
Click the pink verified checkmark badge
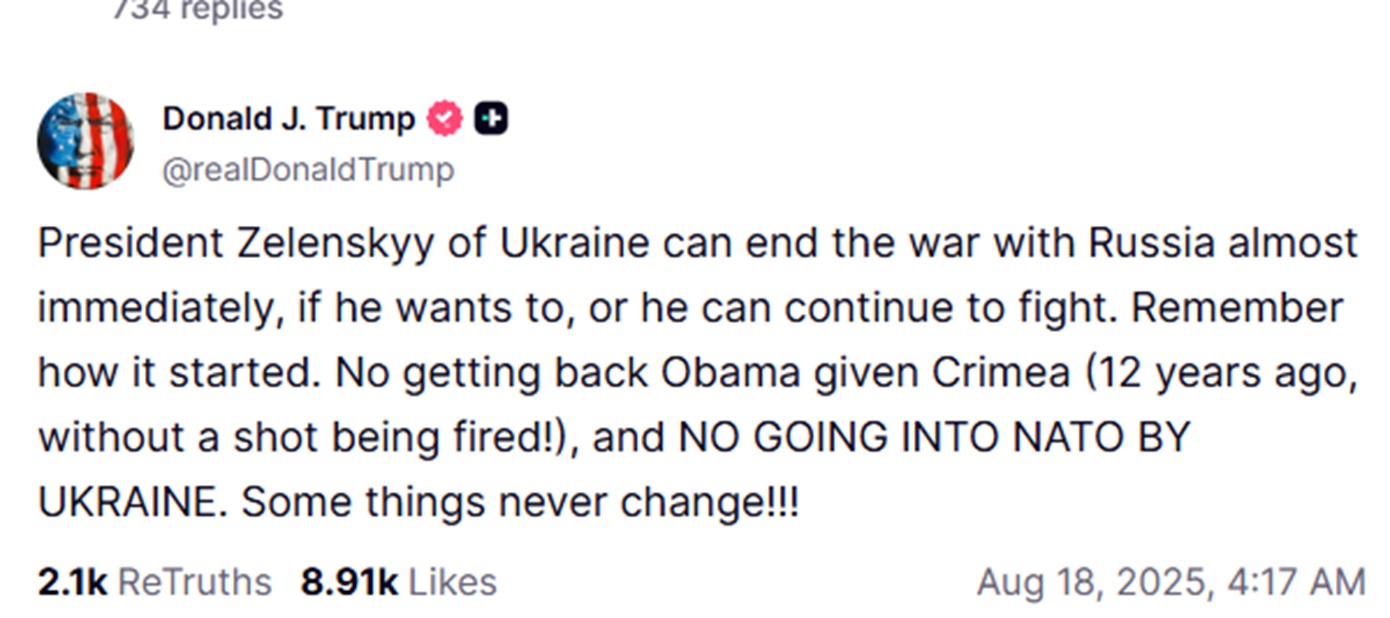click(x=445, y=119)
